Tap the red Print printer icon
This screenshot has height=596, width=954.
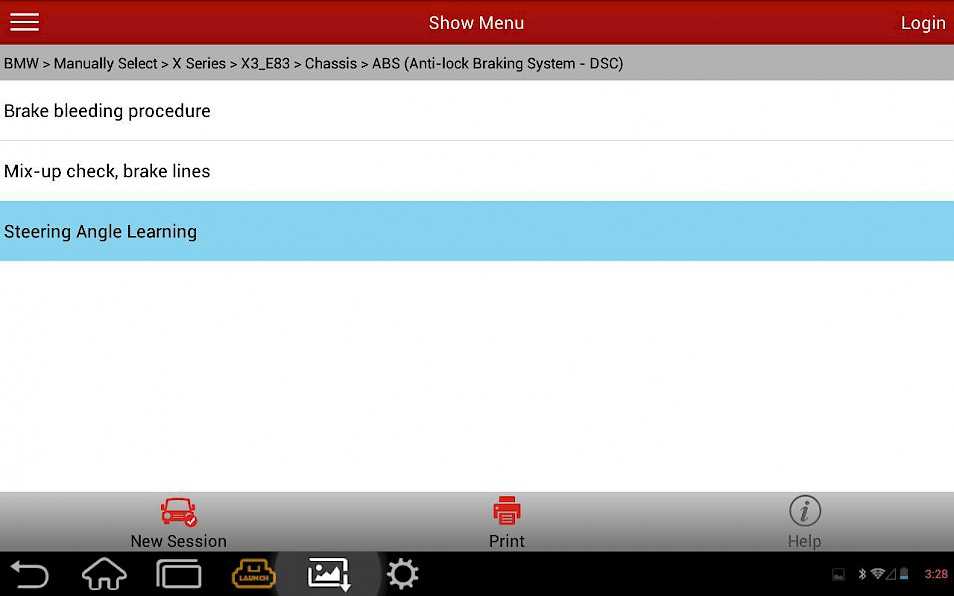click(506, 511)
